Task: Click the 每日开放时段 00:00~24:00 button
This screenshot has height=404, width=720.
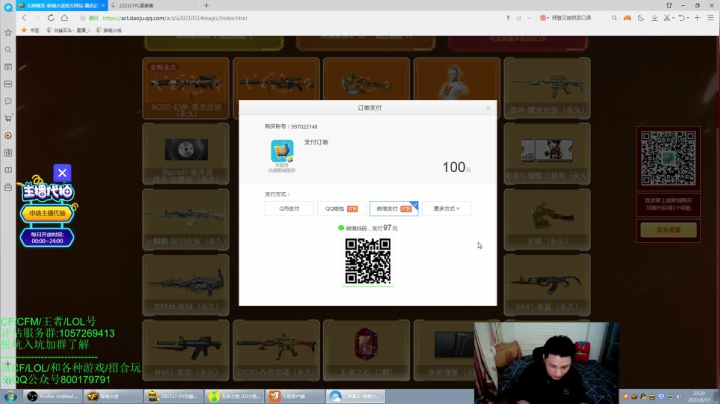Action: pyautogui.click(x=47, y=237)
